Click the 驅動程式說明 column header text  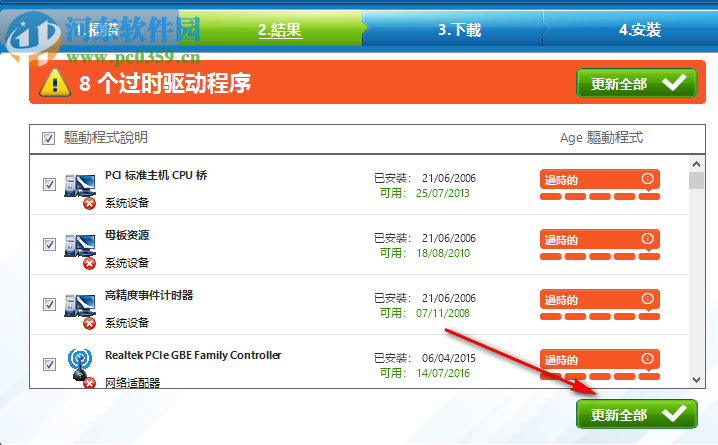pyautogui.click(x=106, y=137)
